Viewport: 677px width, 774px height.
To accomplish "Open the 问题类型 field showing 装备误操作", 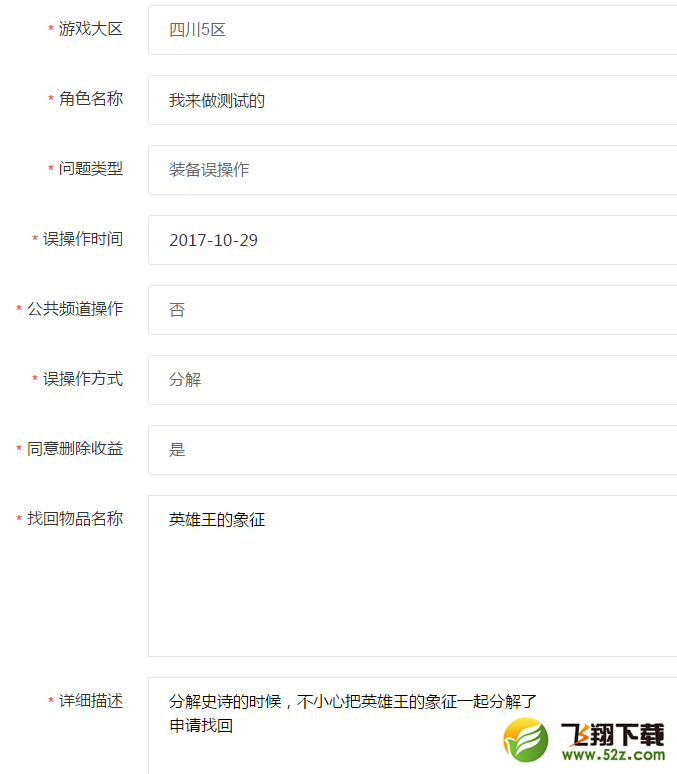I will click(x=413, y=170).
